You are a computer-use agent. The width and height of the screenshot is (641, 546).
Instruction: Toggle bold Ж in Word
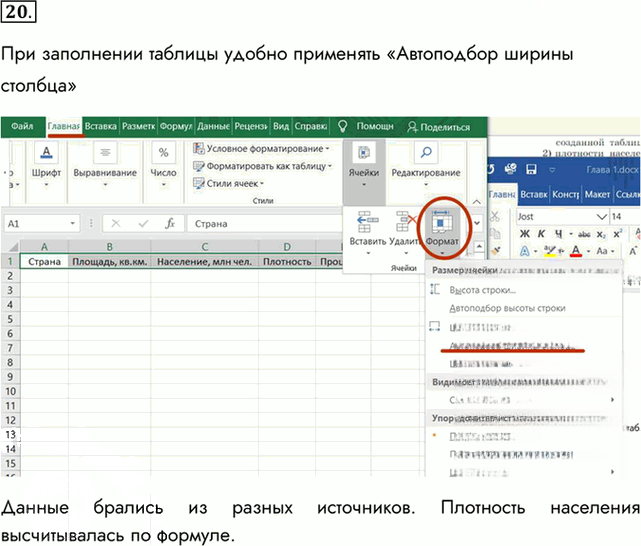pyautogui.click(x=524, y=234)
